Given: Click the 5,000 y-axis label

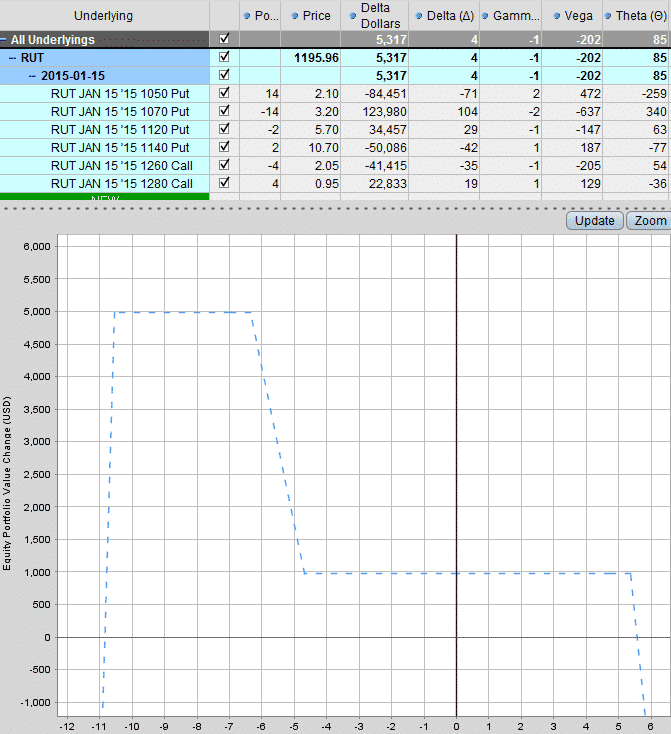Looking at the screenshot, I should (x=37, y=311).
